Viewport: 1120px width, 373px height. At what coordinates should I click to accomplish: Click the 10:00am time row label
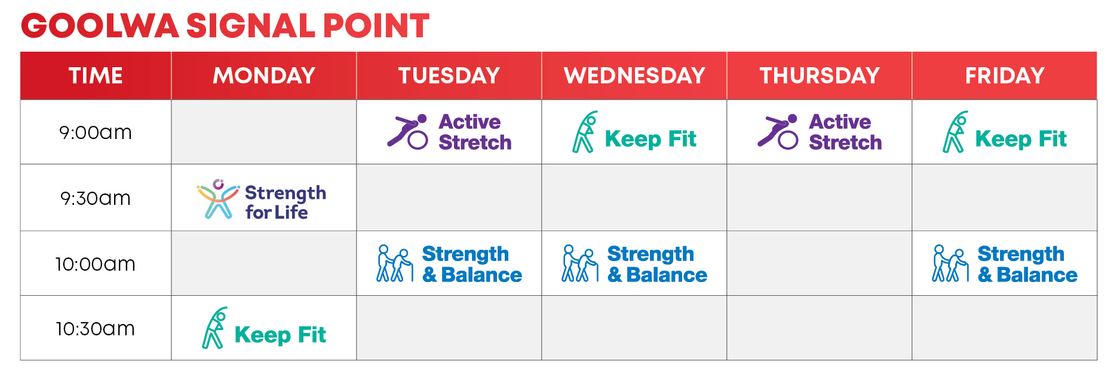tap(95, 264)
